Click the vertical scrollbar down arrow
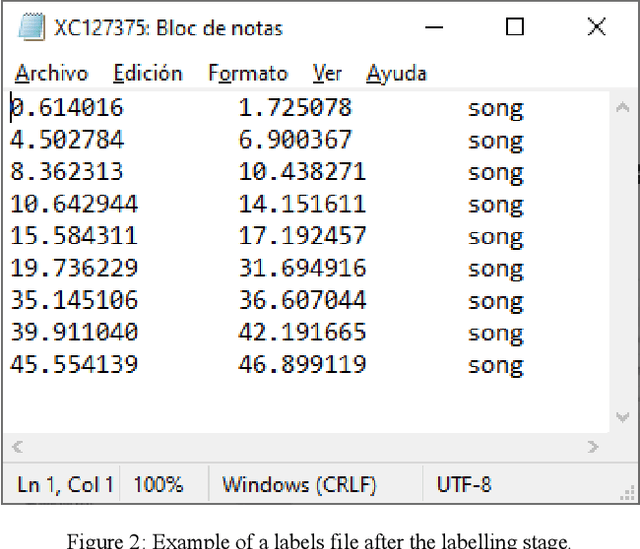Image resolution: width=640 pixels, height=549 pixels. (623, 417)
